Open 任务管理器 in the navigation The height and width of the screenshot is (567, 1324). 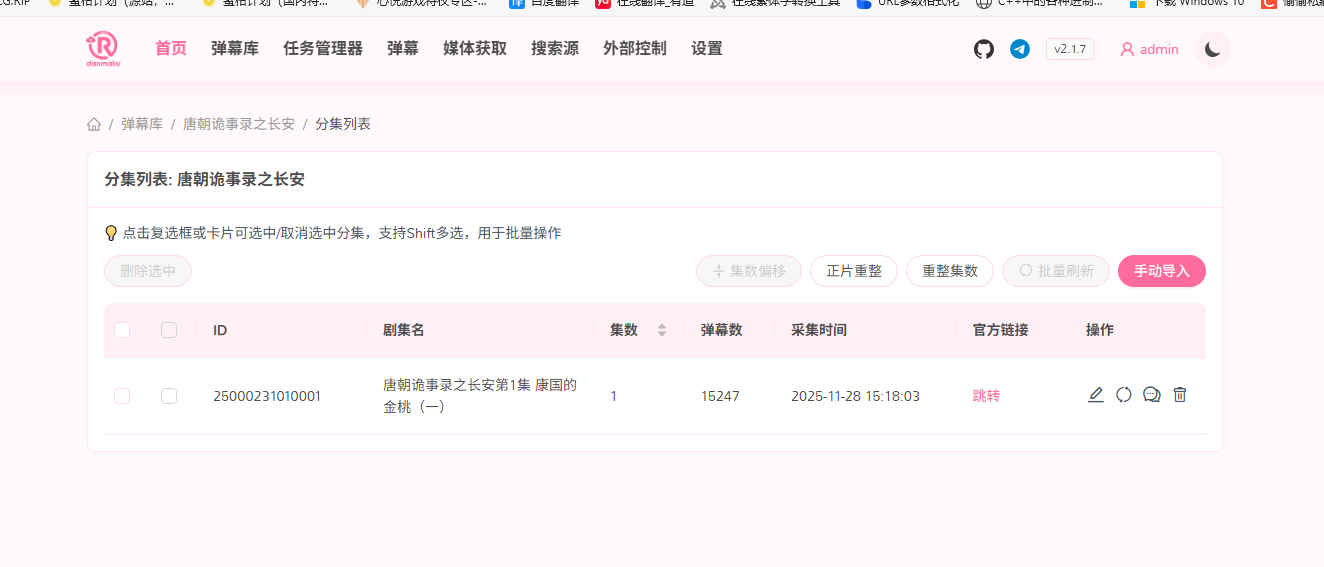tap(323, 48)
